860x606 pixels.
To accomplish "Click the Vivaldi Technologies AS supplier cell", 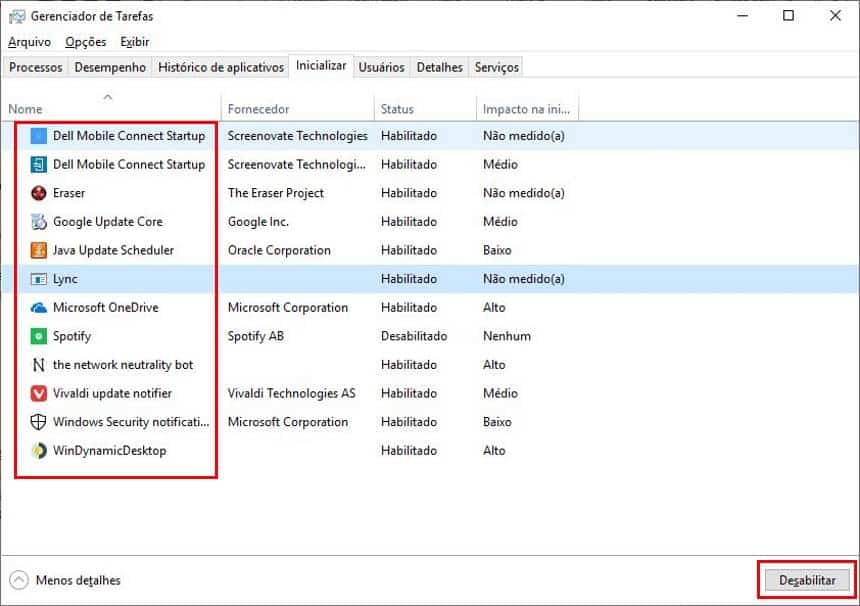I will (292, 393).
